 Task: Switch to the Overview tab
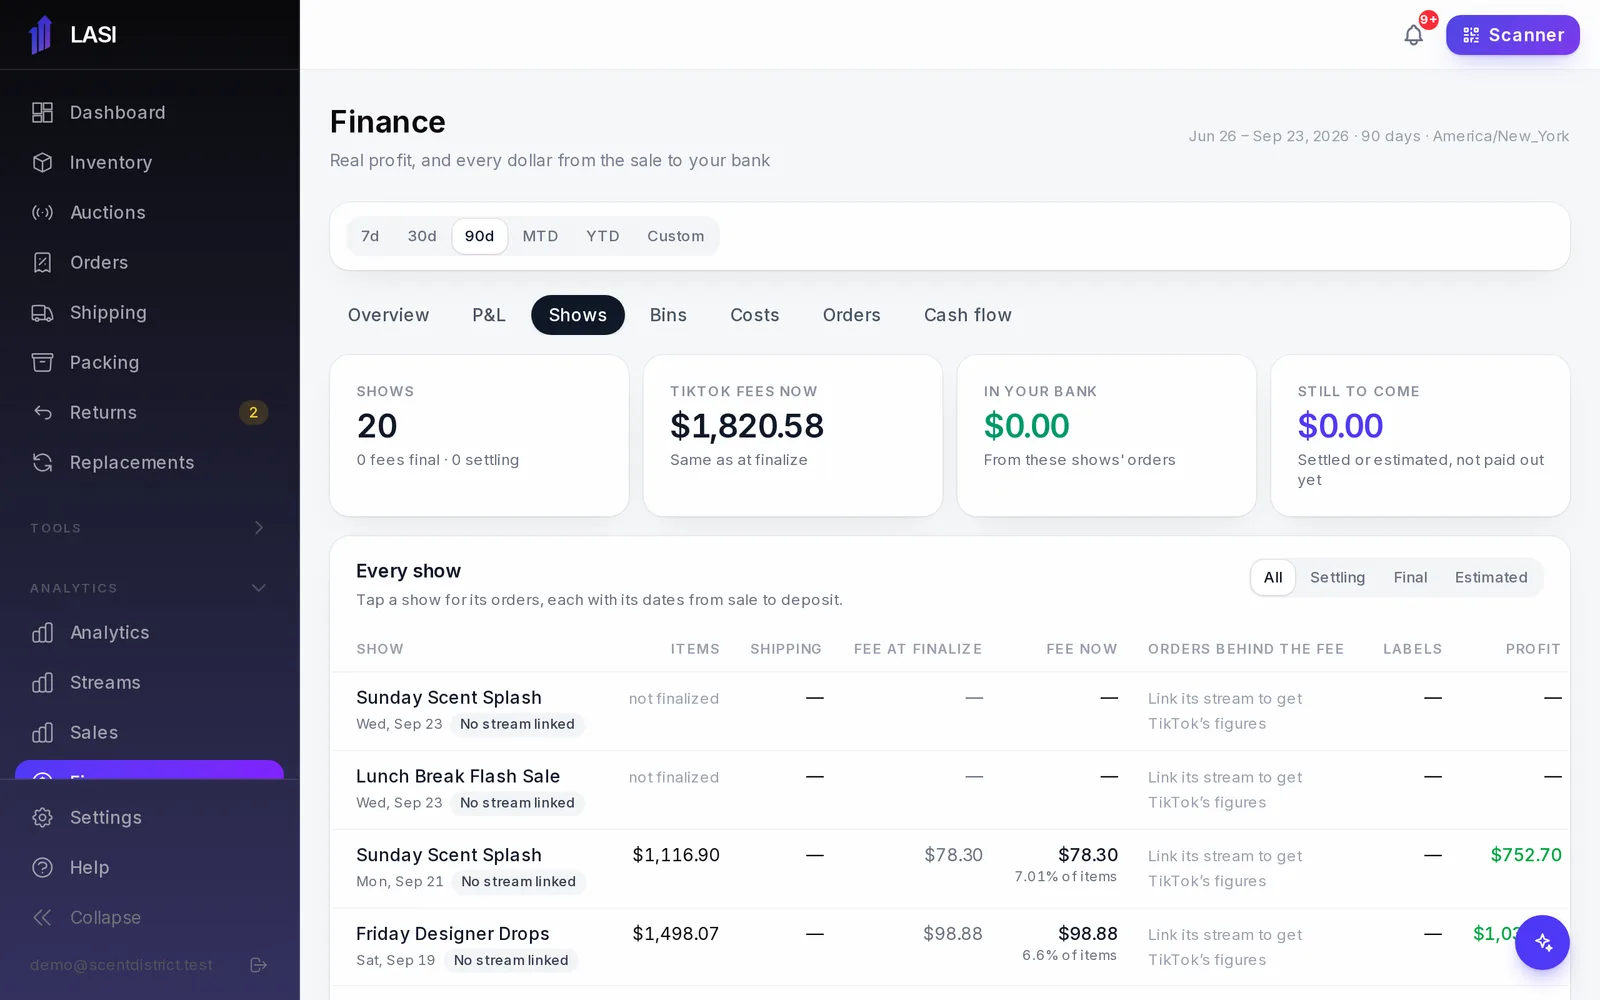tap(388, 315)
